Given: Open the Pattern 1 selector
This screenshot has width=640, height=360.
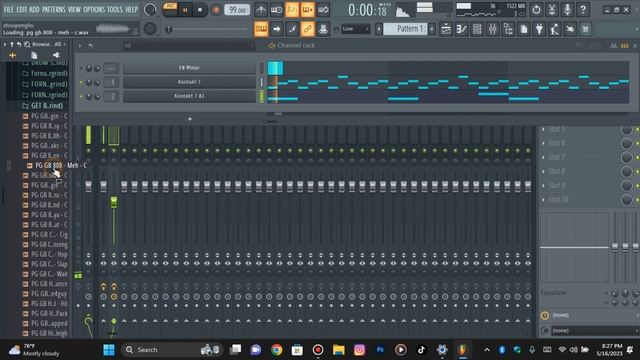Looking at the screenshot, I should tap(405, 29).
